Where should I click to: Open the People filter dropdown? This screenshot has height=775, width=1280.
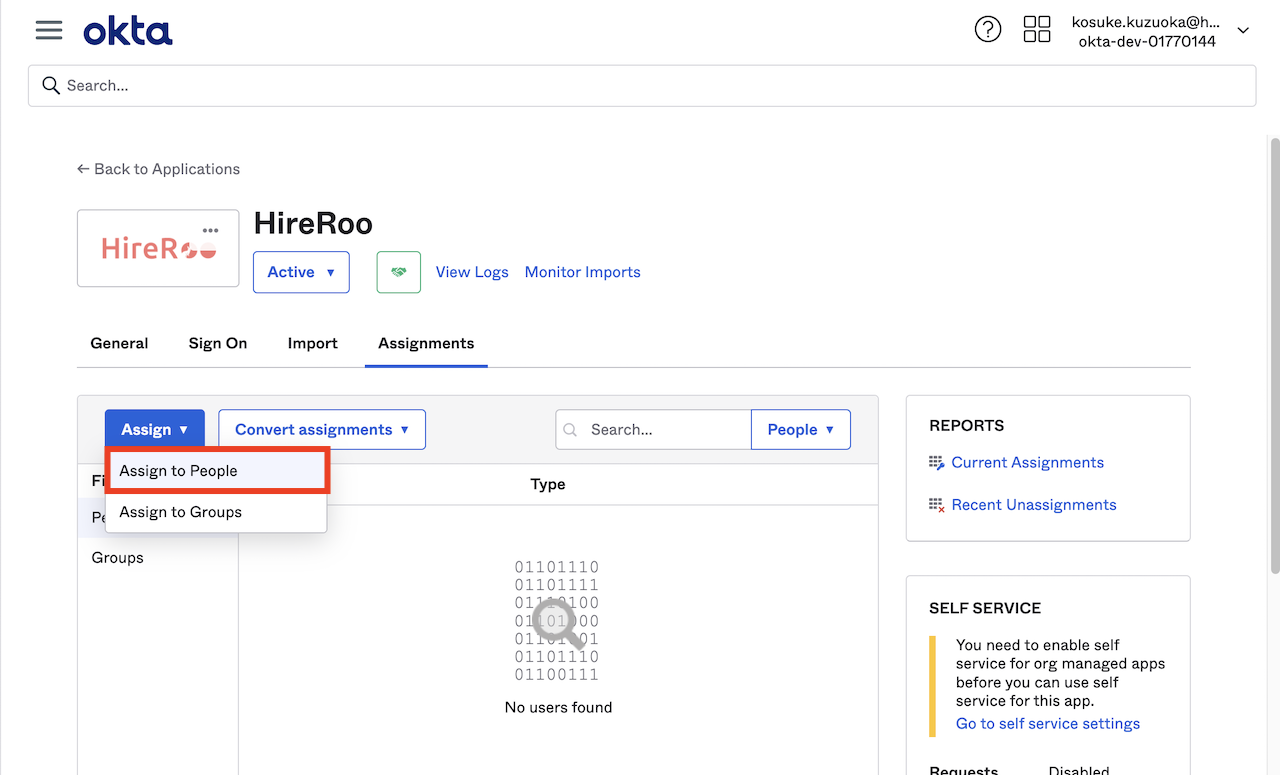801,430
